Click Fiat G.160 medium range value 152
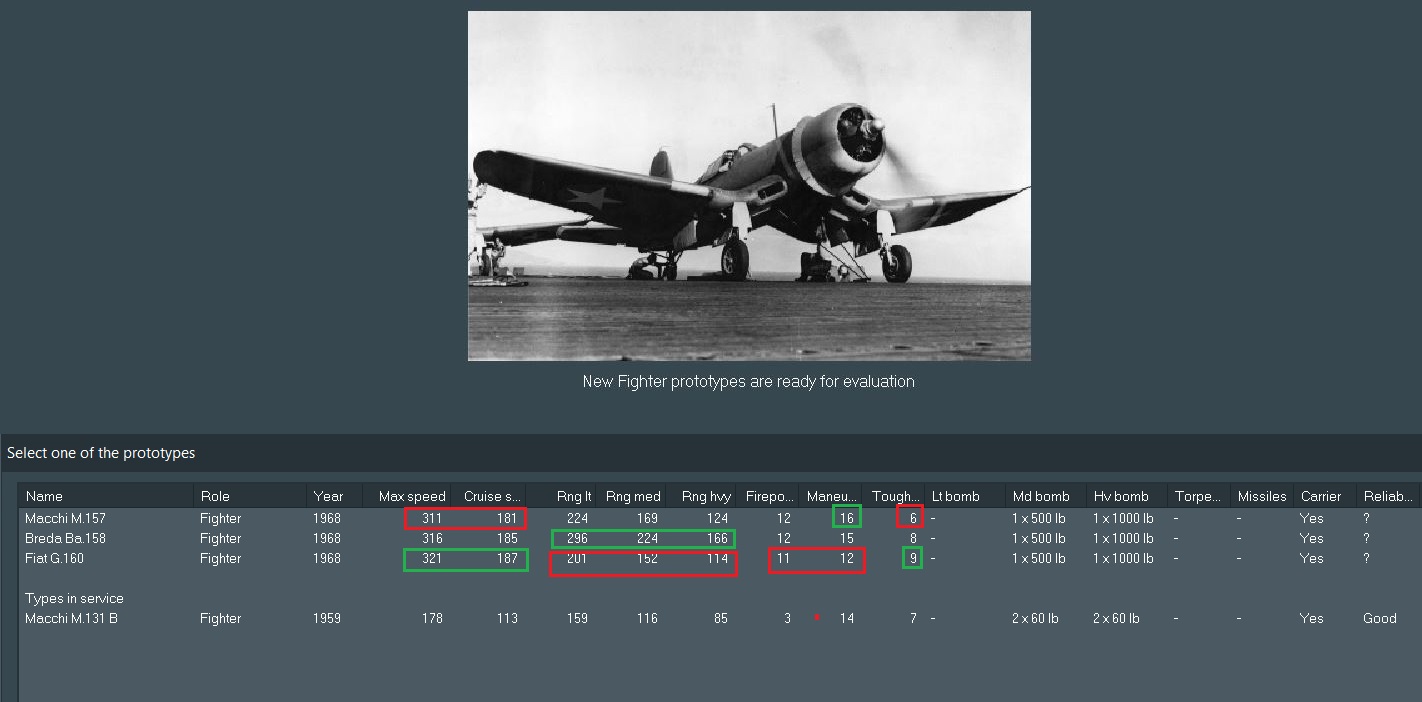The image size is (1422, 702). [647, 559]
